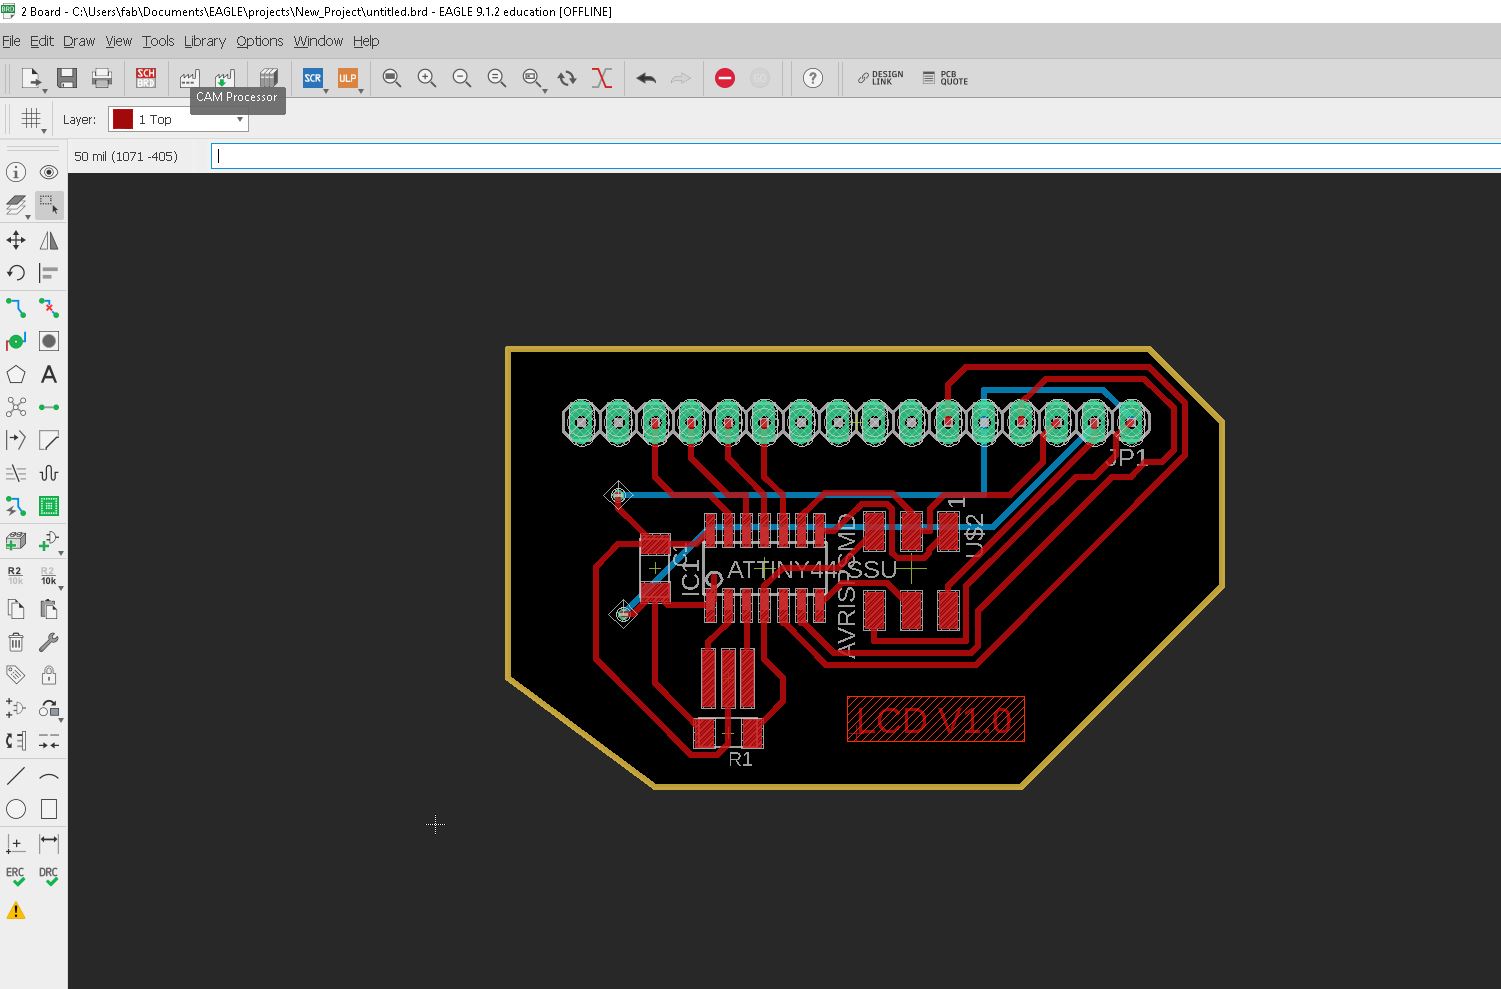
Task: Open the Draw menu
Action: (x=79, y=41)
